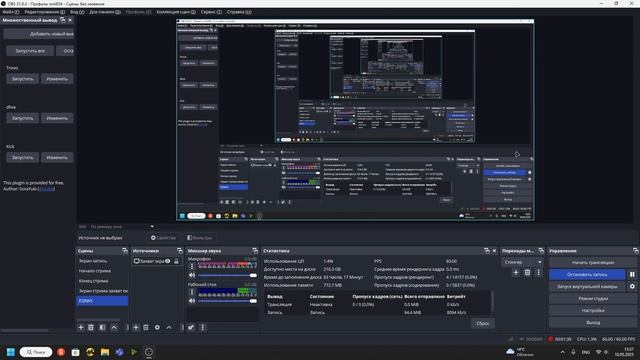Mute the Микрофон audio channel

[x=192, y=276]
